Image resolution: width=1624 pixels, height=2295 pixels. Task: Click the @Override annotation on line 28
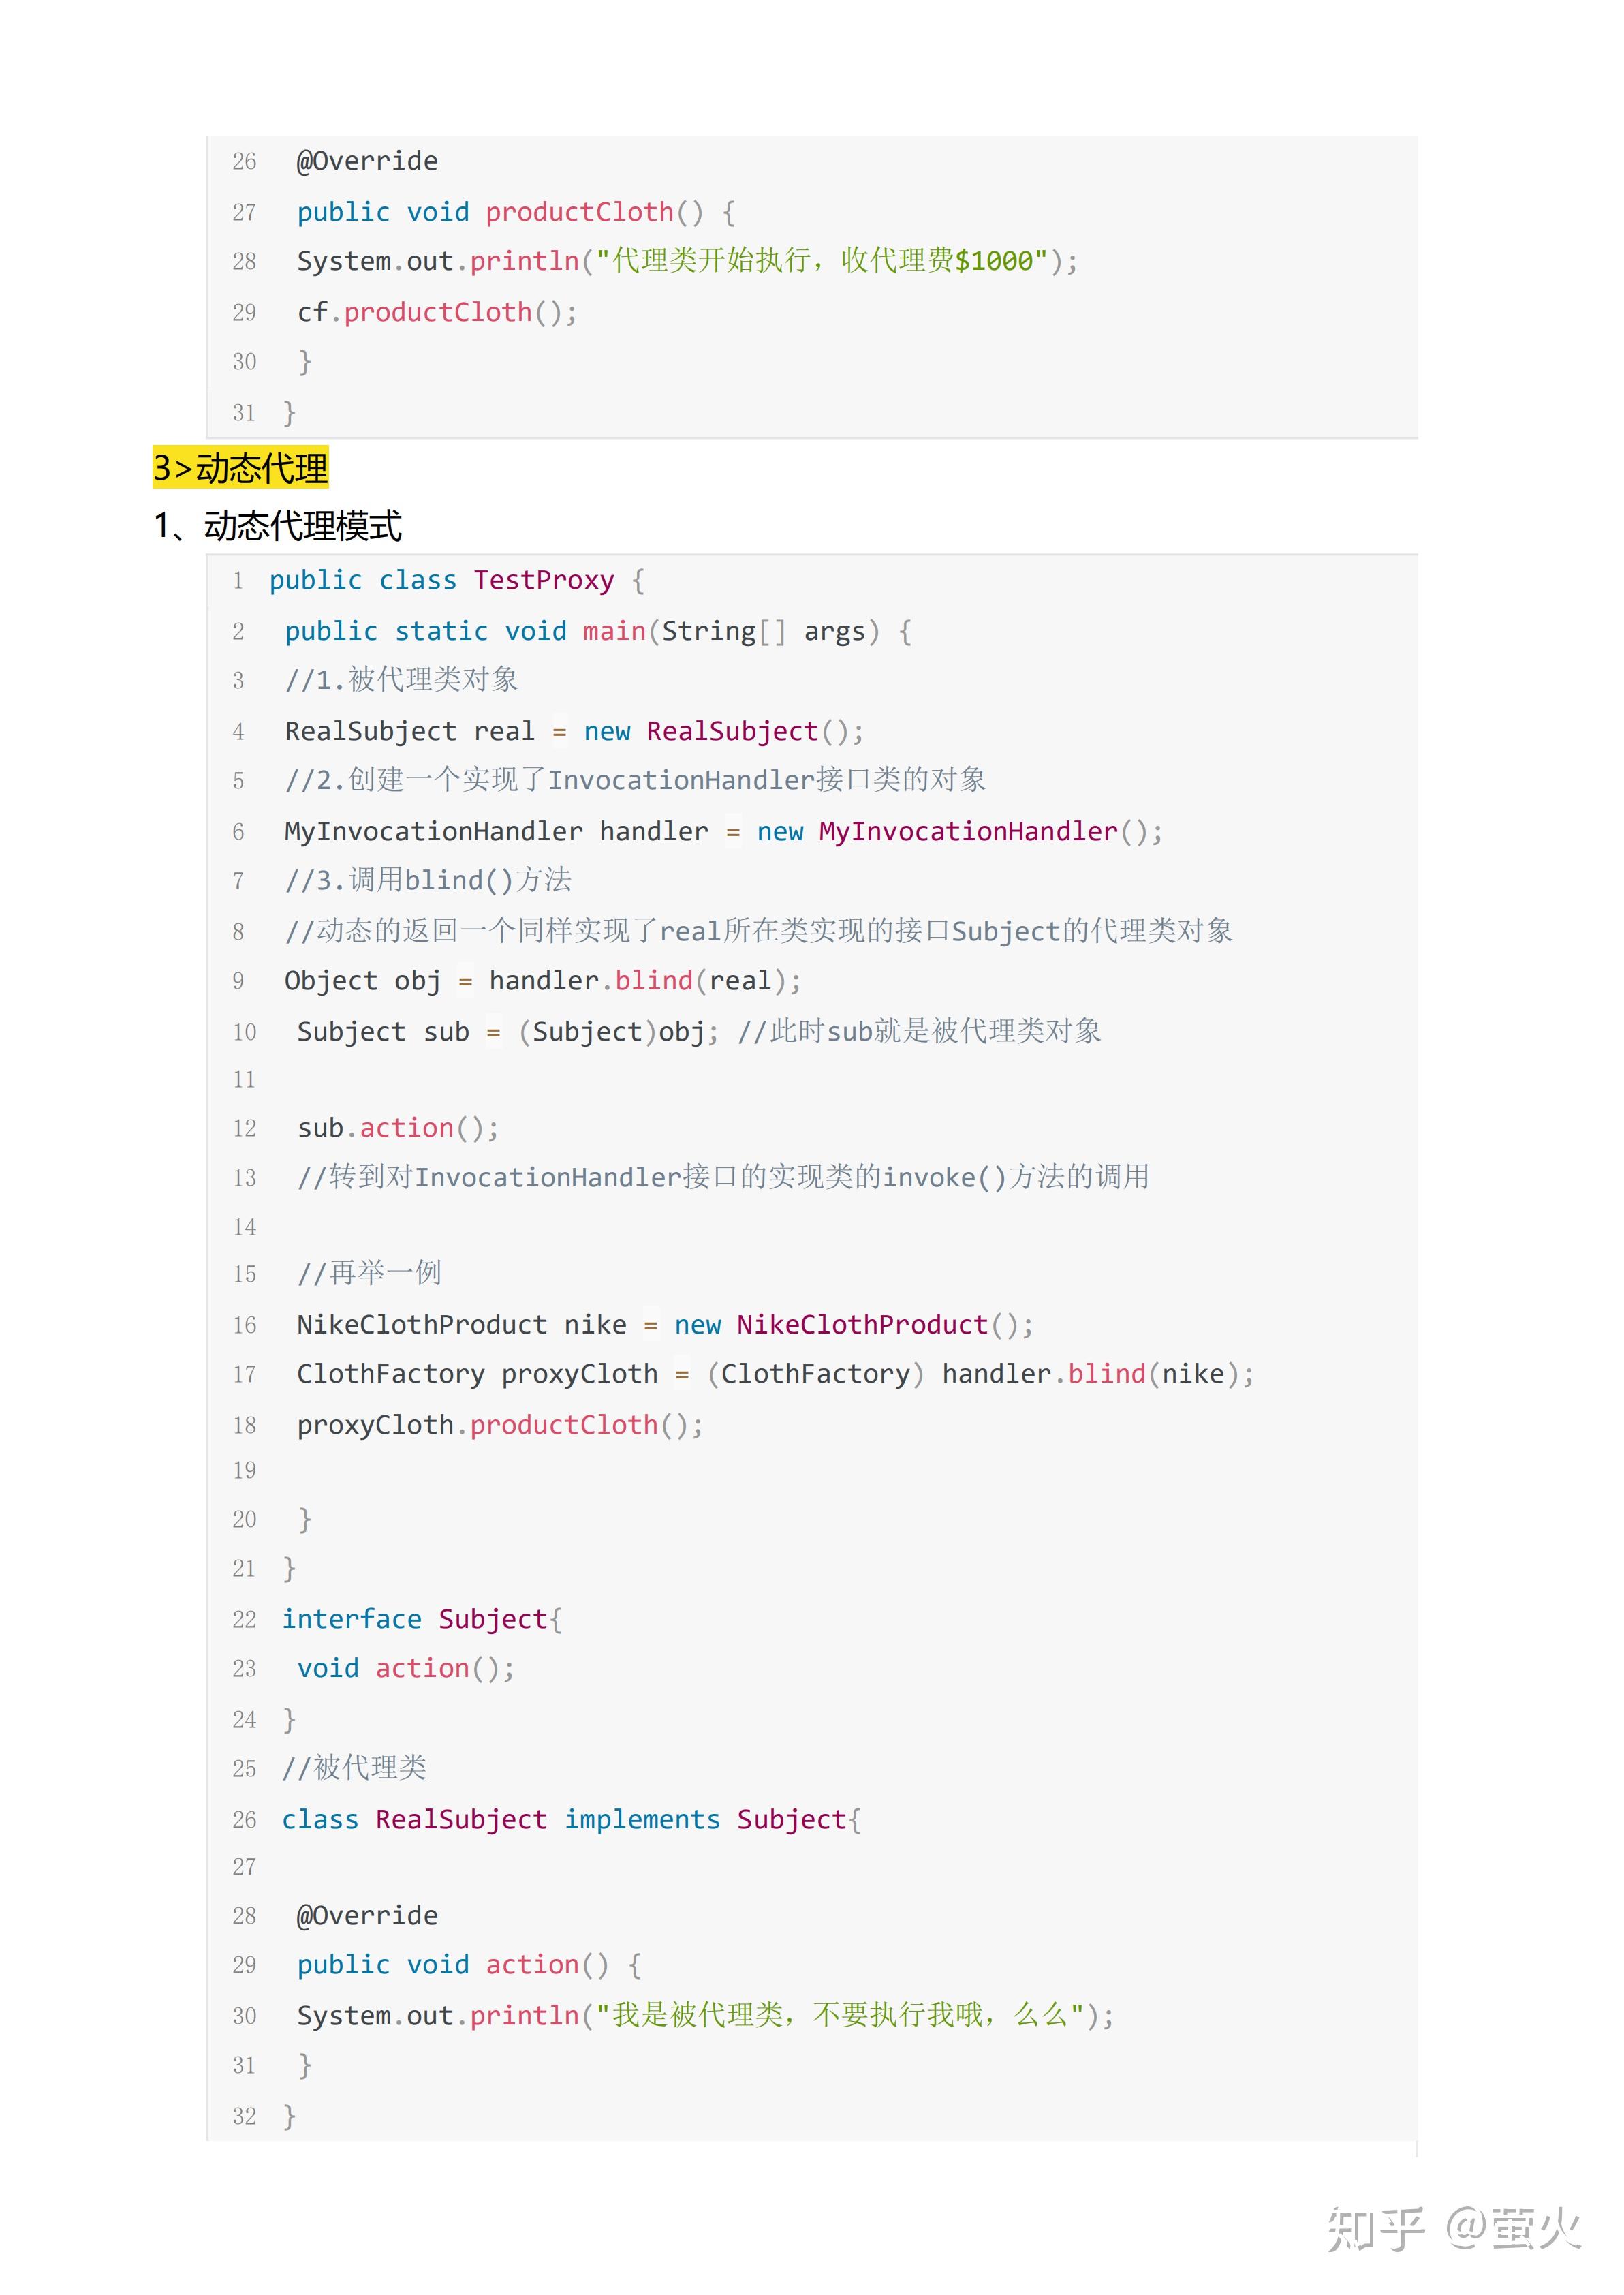(x=367, y=1916)
